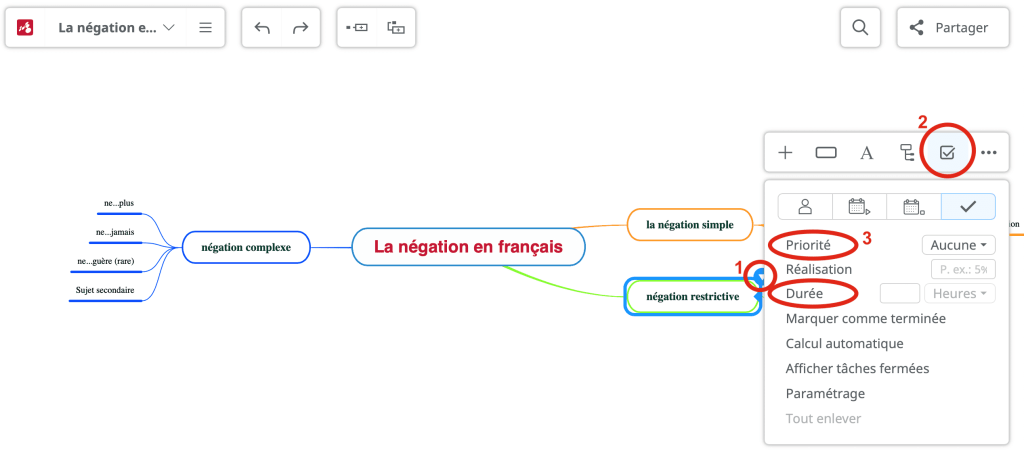Open the more options ellipsis
This screenshot has width=1024, height=476.
[x=989, y=153]
